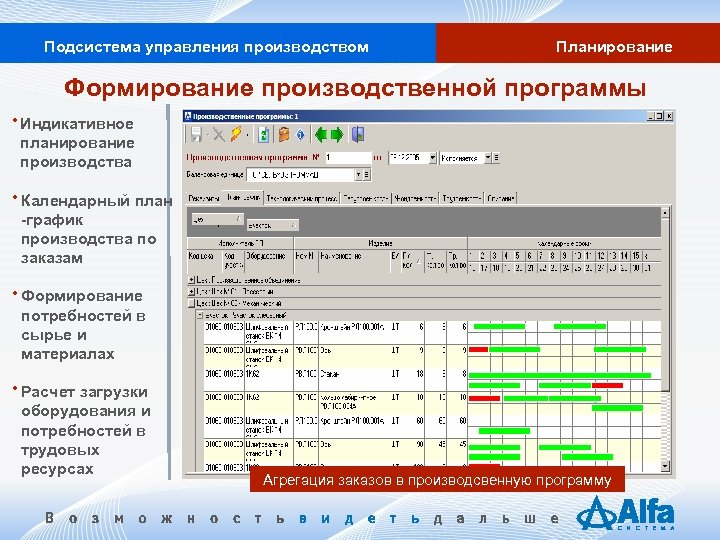This screenshot has width=720, height=540.
Task: Go to next record with green right arrow
Action: coord(337,135)
